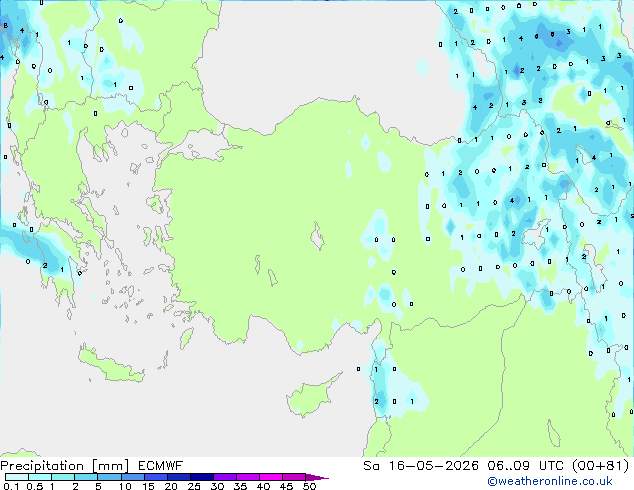
Task: Click the legend label '35'
Action: click(x=240, y=486)
